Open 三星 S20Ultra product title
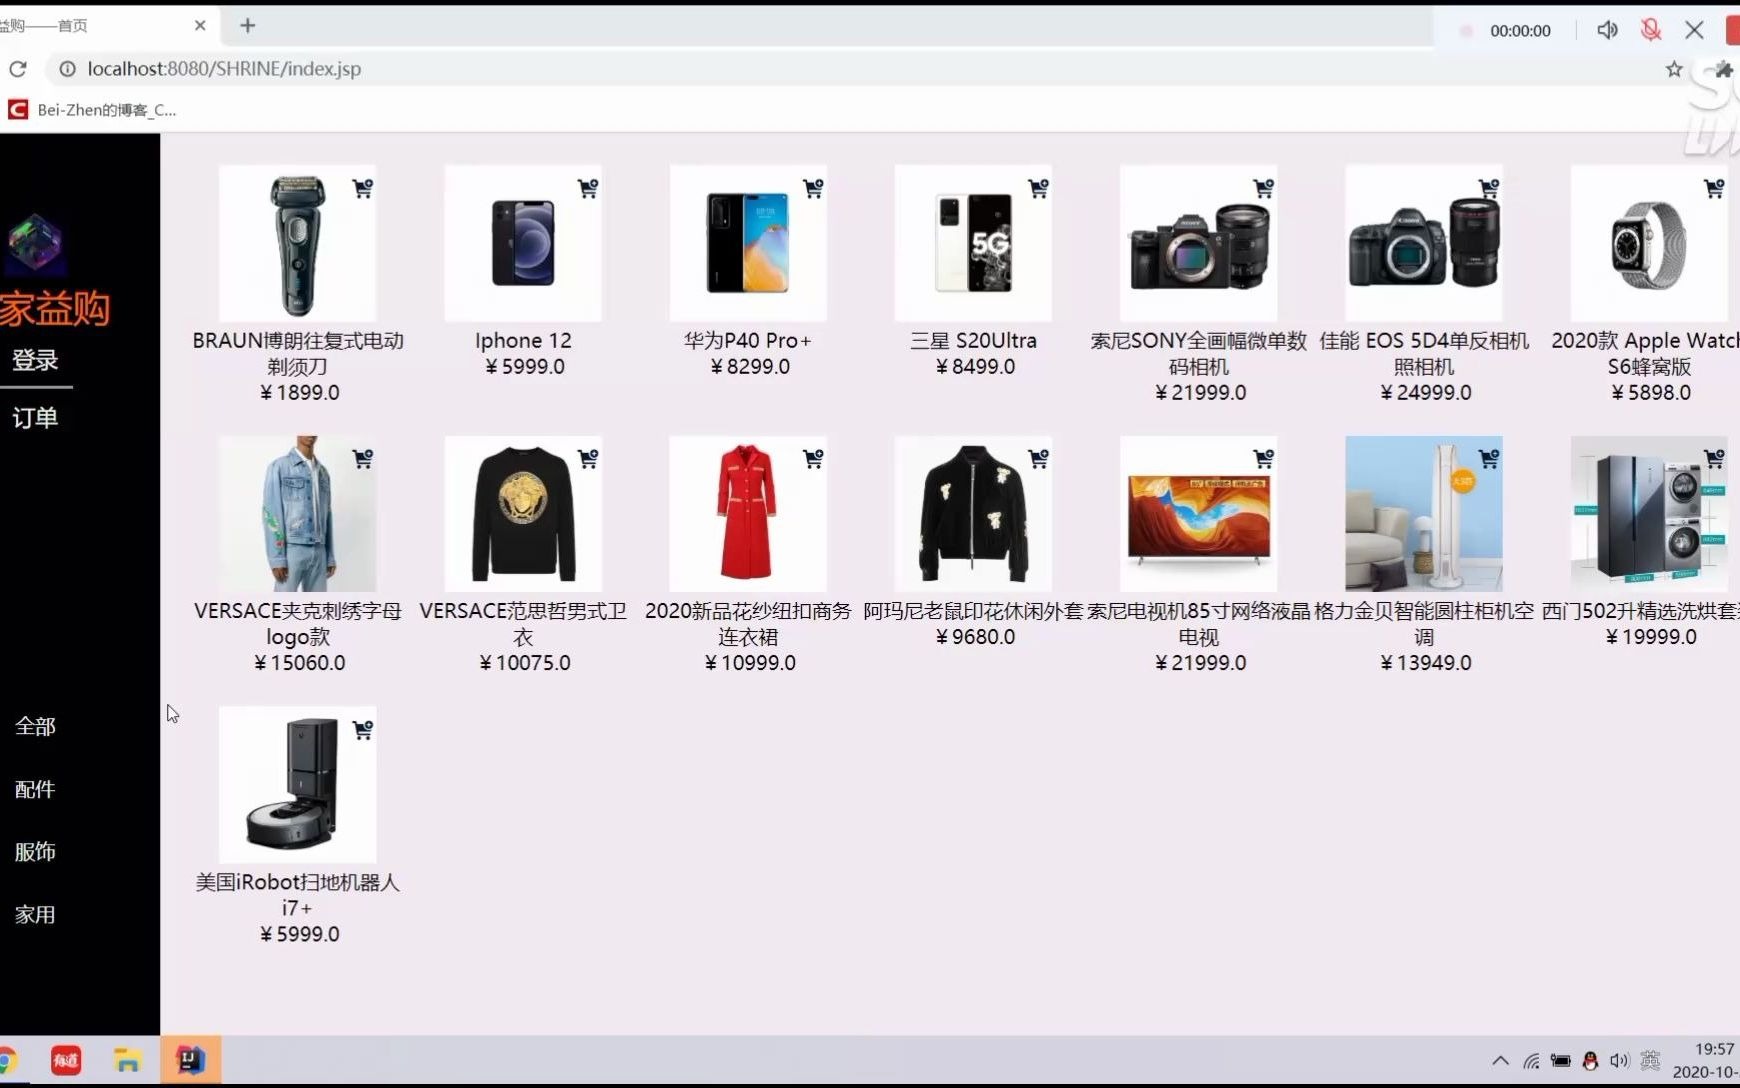The width and height of the screenshot is (1740, 1088). click(x=973, y=341)
